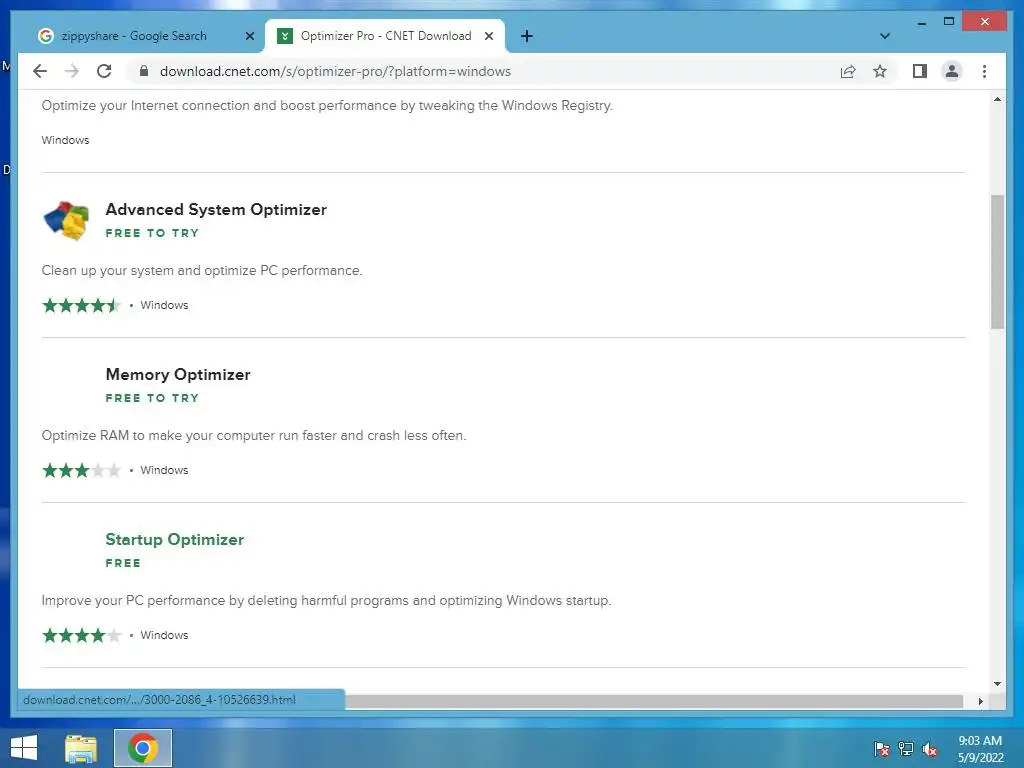Bookmark this page with the star
1024x768 pixels.
880,71
